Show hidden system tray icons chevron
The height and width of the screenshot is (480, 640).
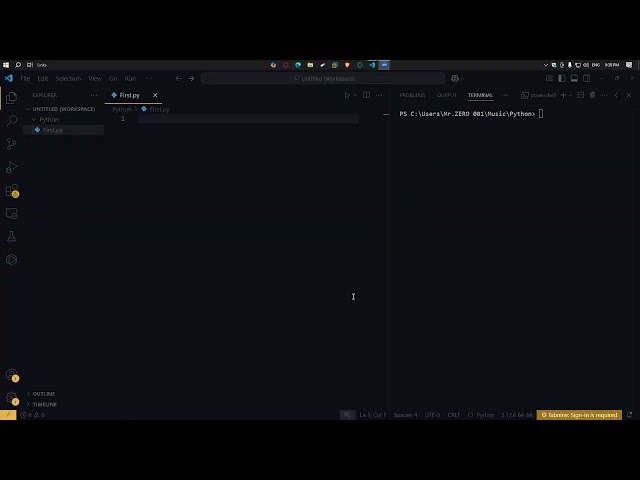pos(545,65)
